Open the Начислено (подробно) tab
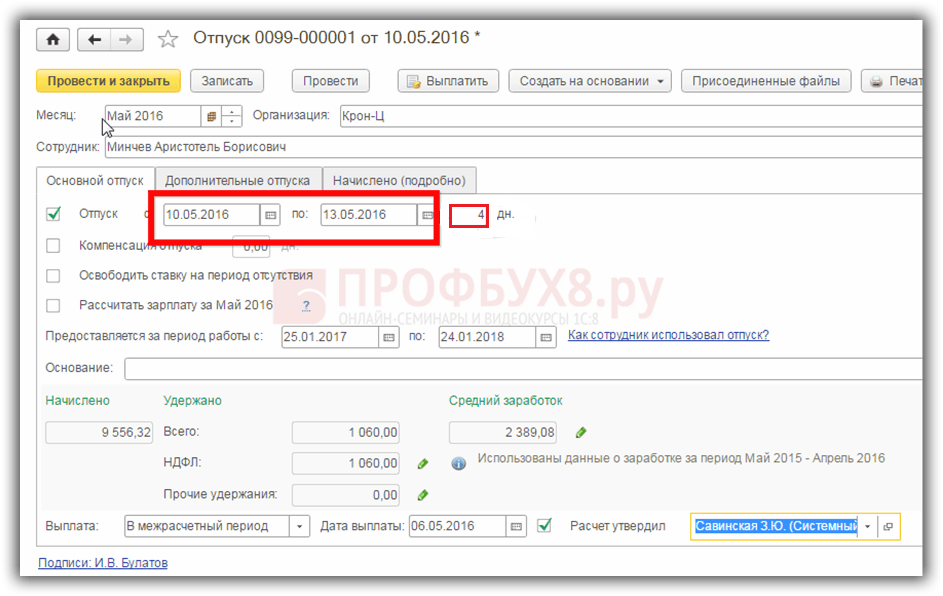This screenshot has height=596, width=943. [x=399, y=180]
